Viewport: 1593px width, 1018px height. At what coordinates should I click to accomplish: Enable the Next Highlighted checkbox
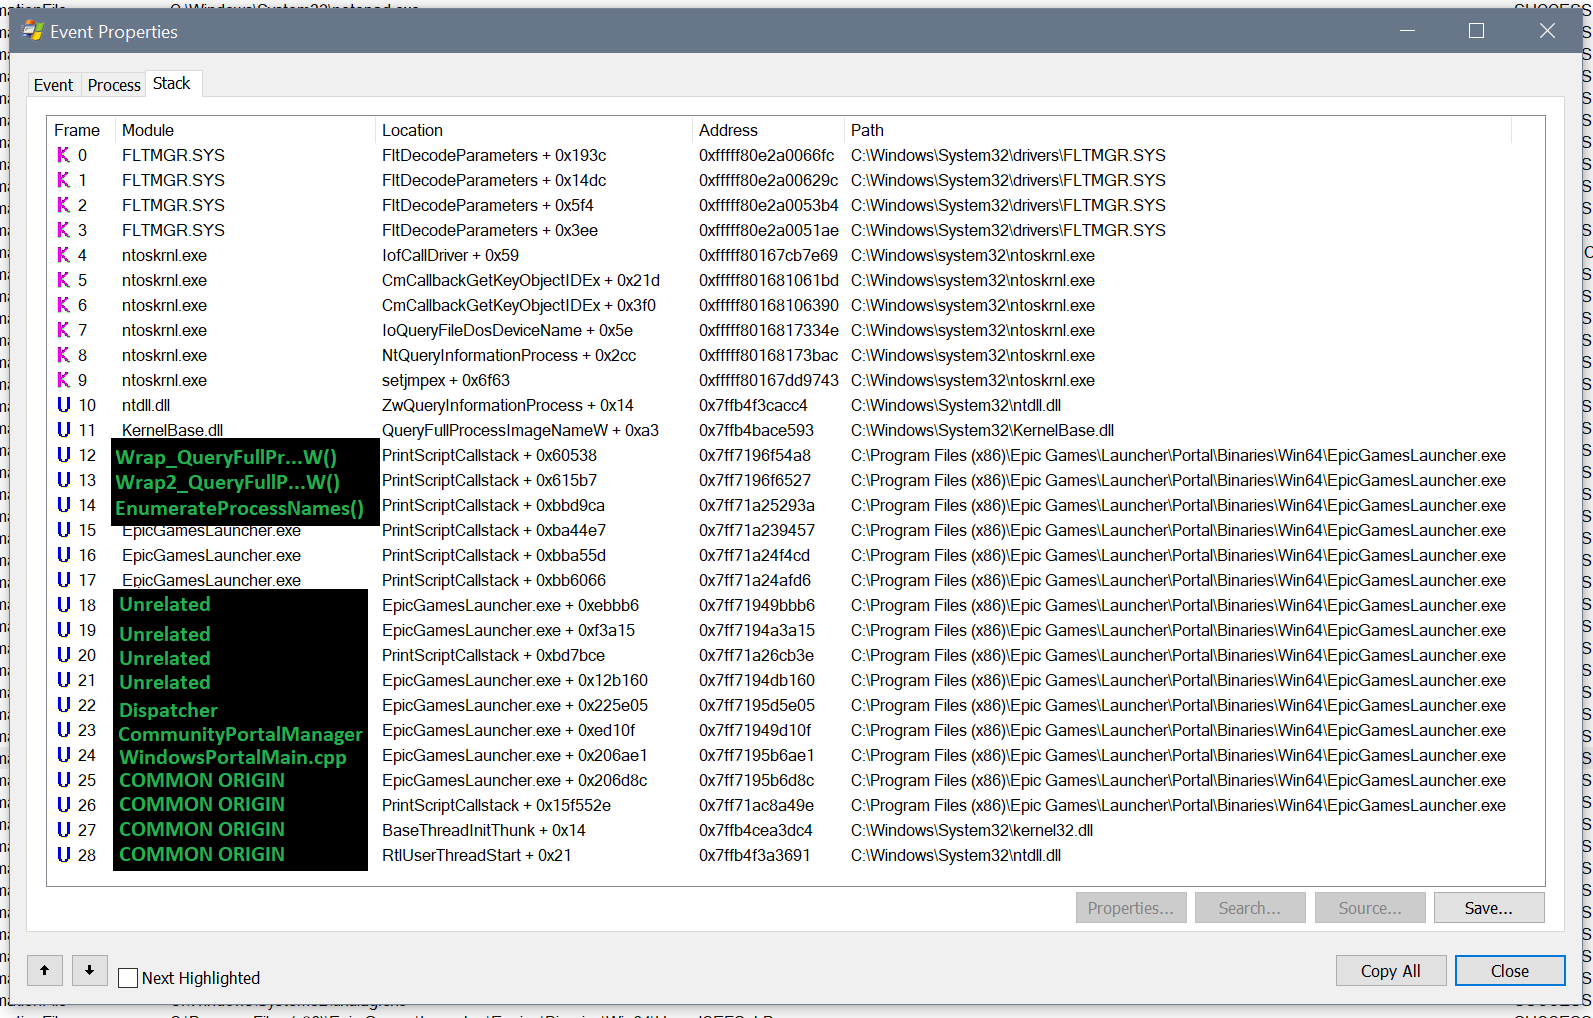(128, 978)
